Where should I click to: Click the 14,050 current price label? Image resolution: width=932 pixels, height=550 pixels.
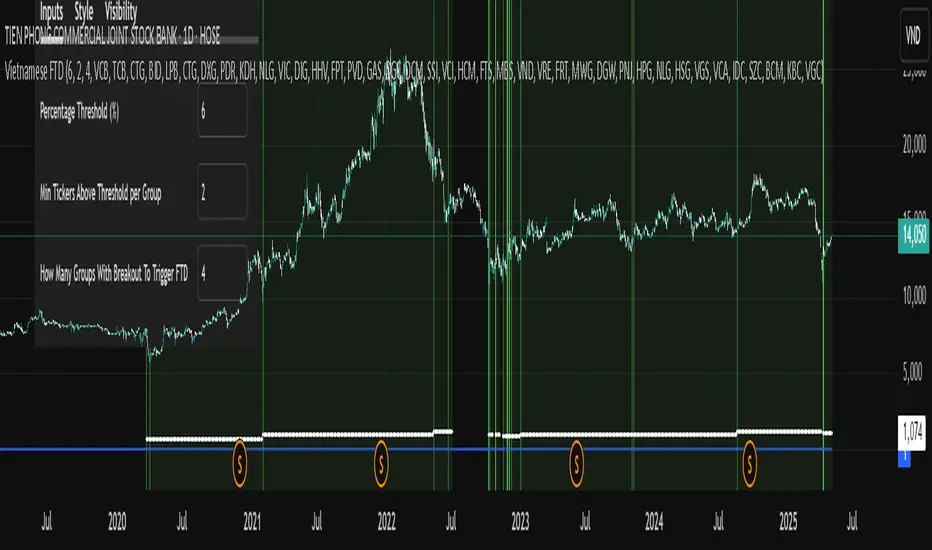pyautogui.click(x=914, y=236)
